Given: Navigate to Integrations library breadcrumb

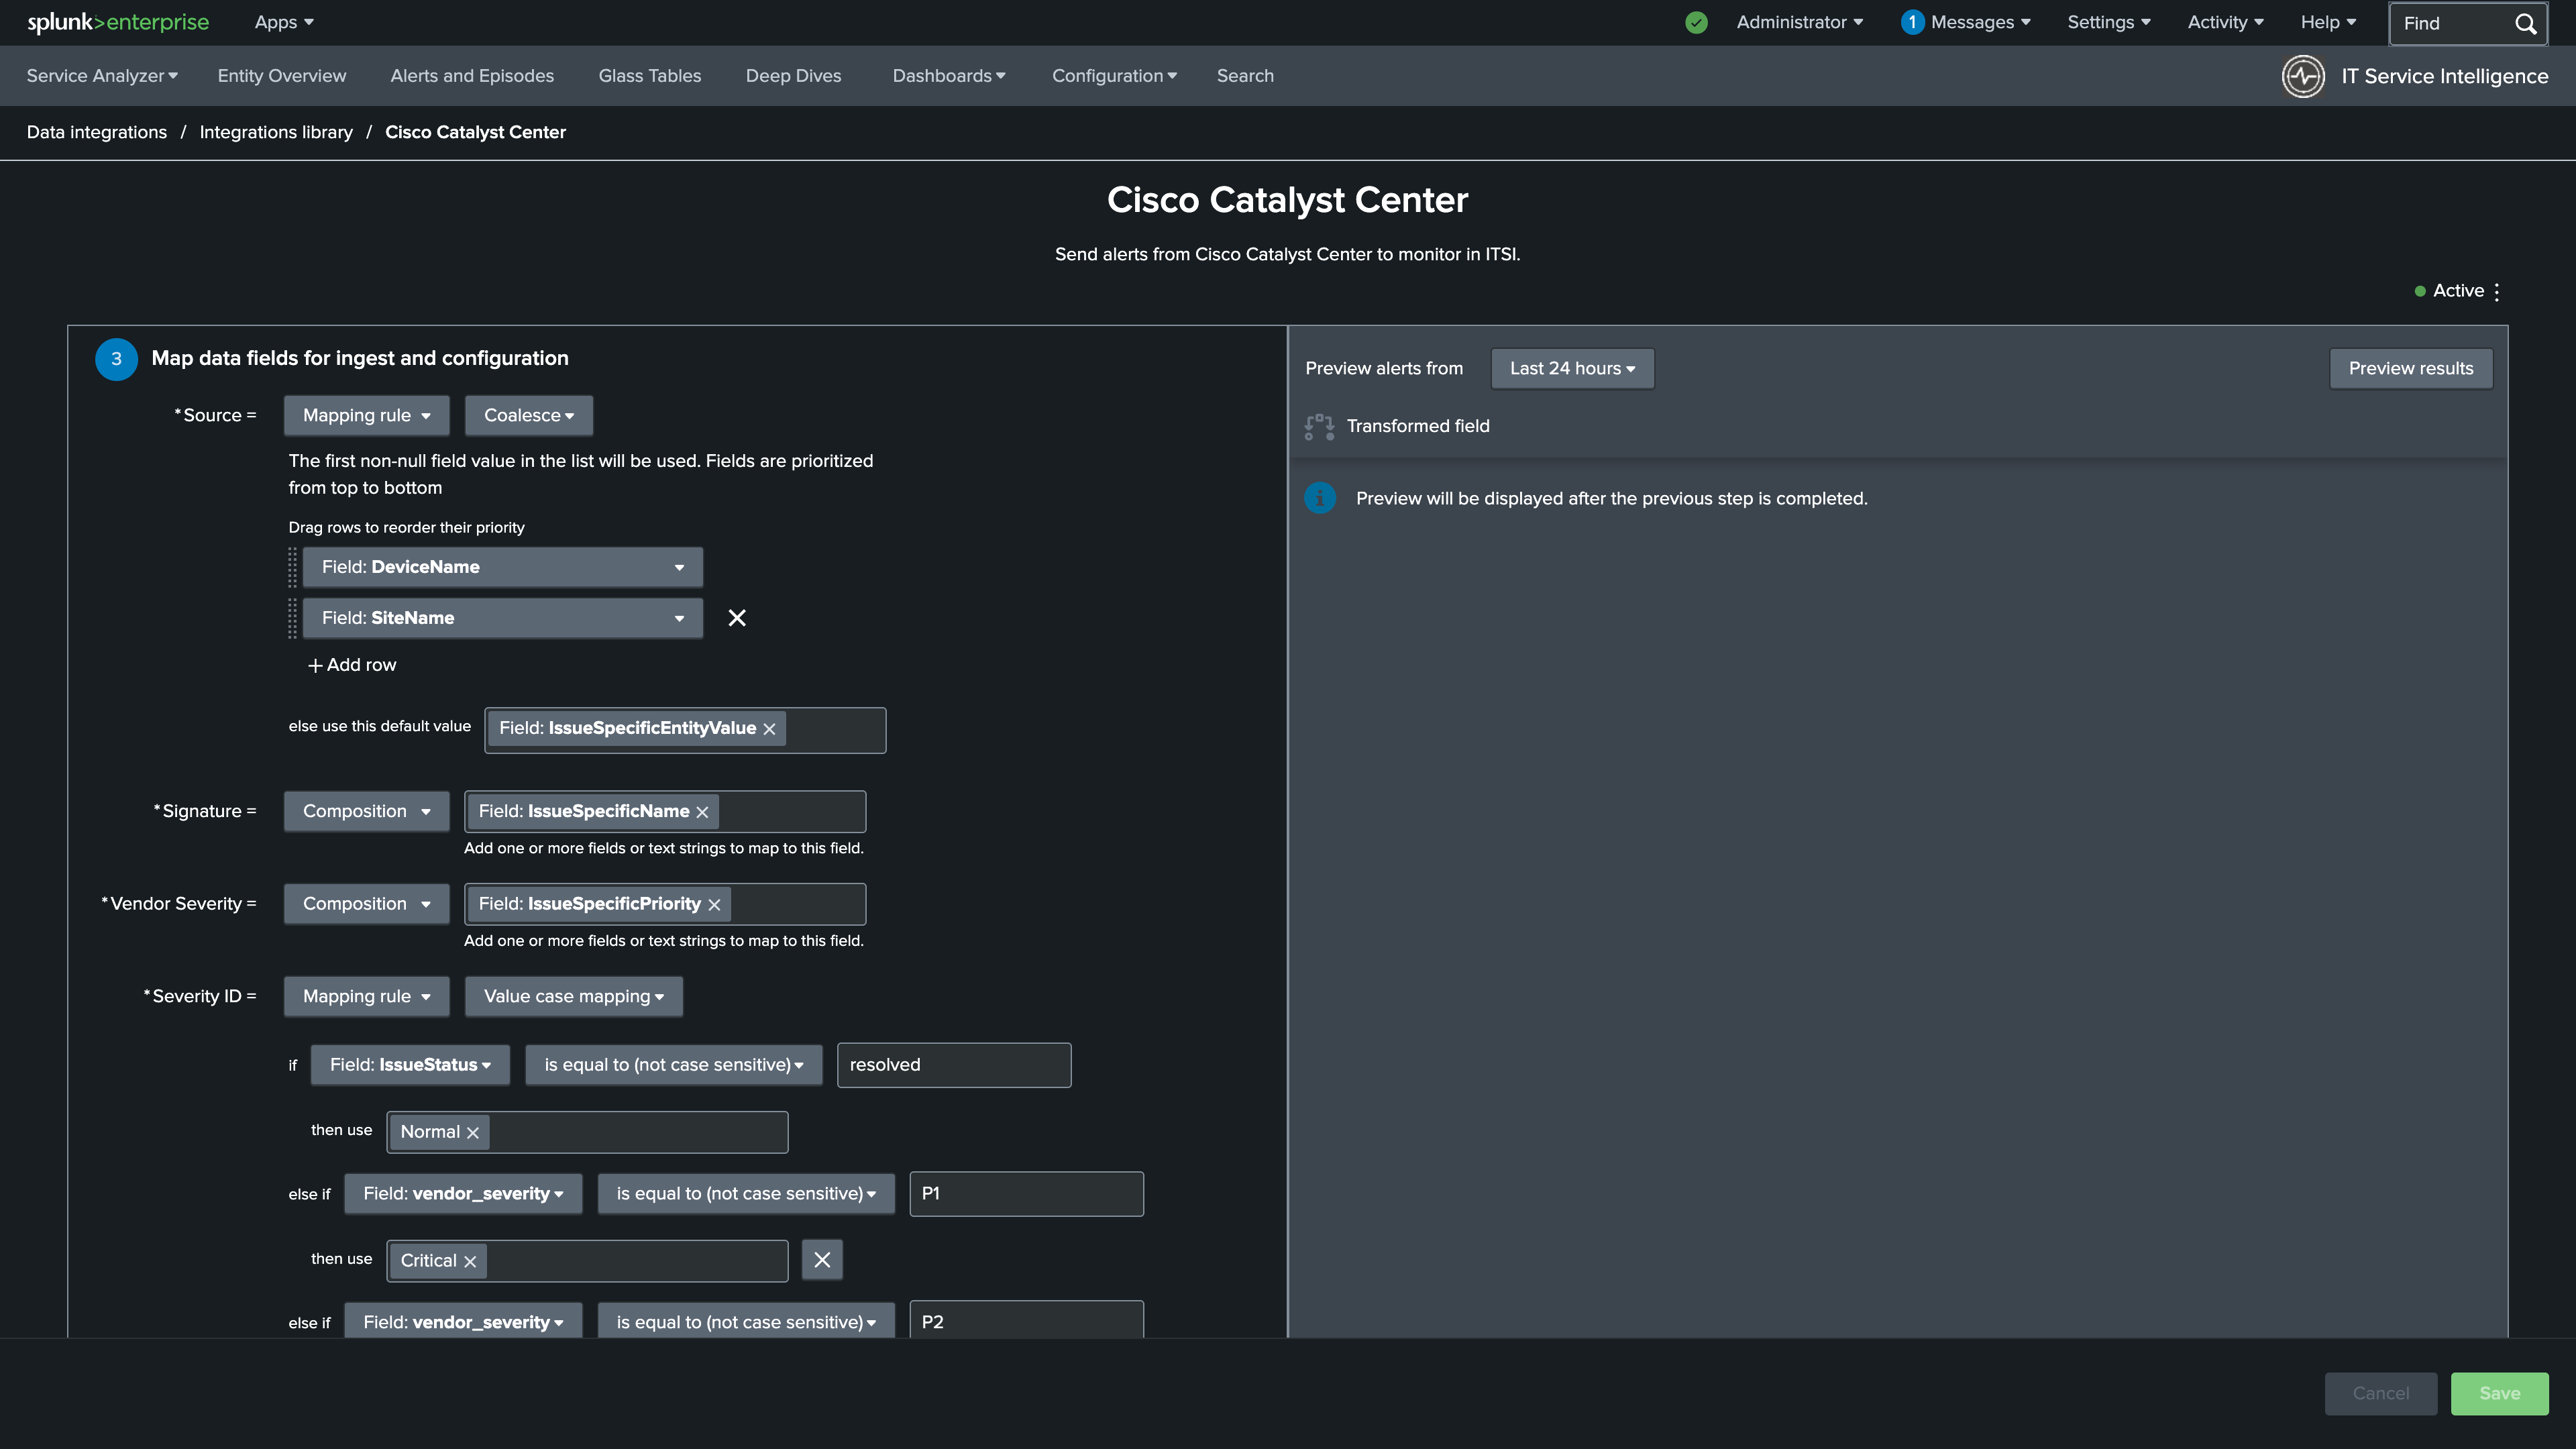Looking at the screenshot, I should point(276,132).
